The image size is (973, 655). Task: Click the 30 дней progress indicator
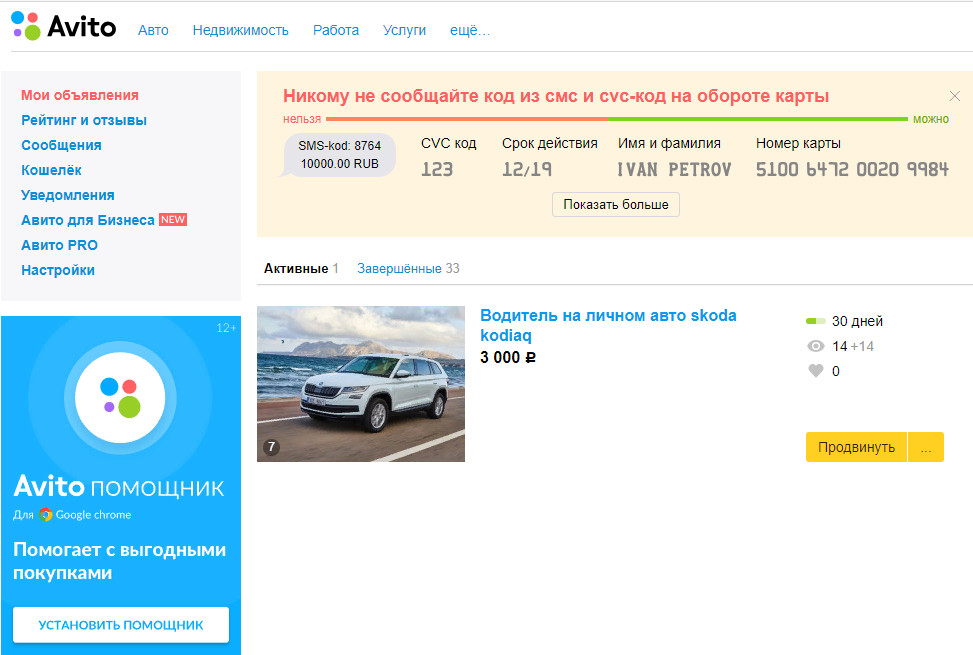pos(815,321)
